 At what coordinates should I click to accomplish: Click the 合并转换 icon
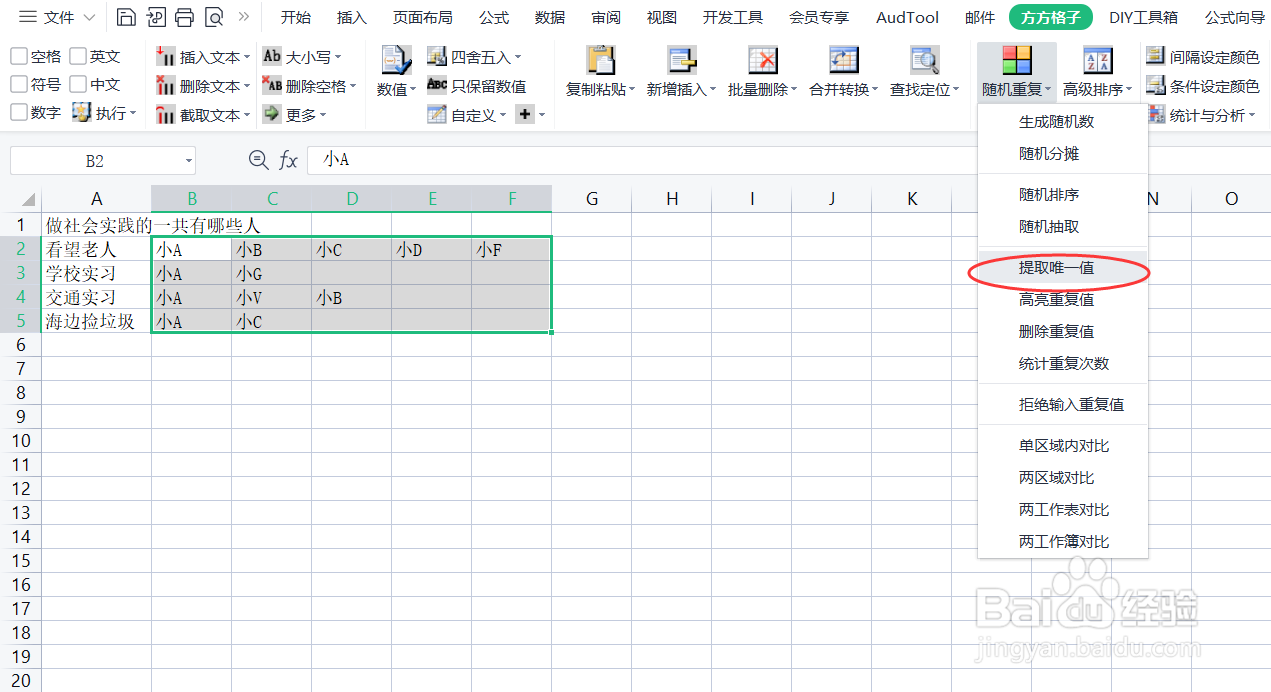click(x=843, y=61)
